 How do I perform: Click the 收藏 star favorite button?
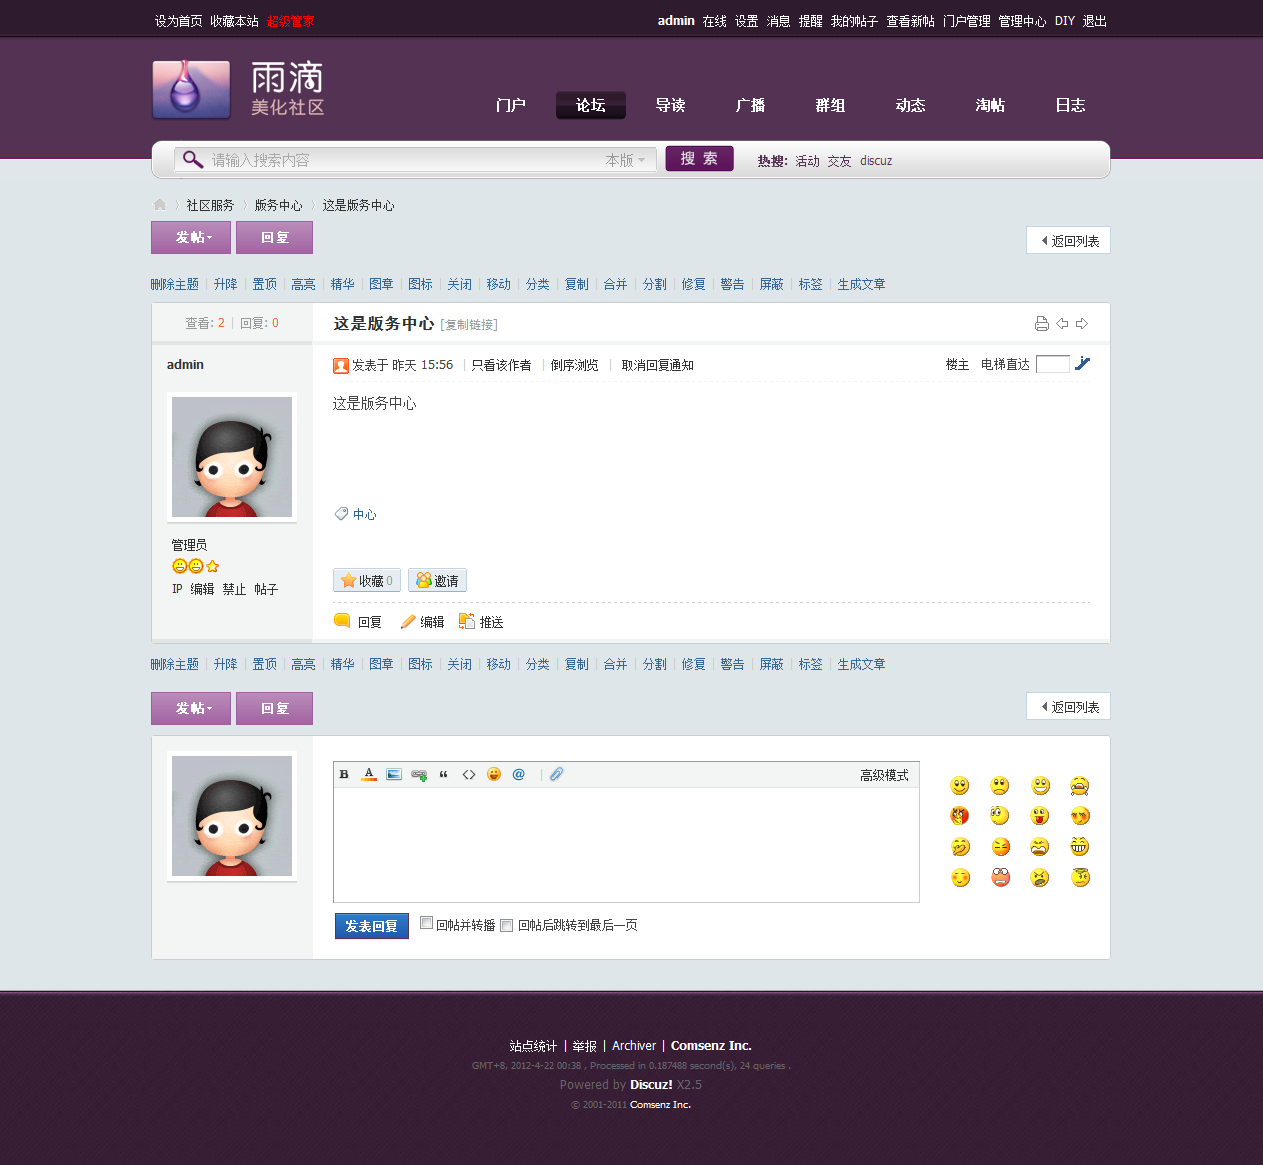pyautogui.click(x=367, y=580)
